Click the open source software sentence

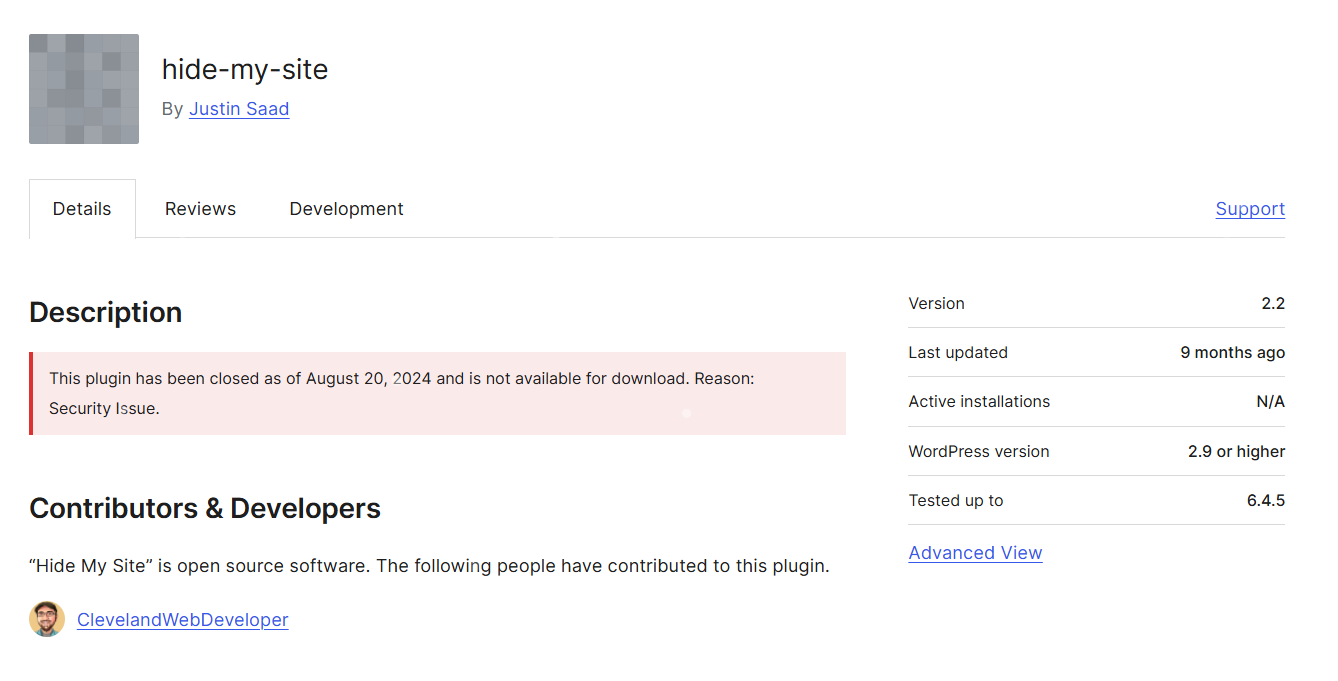[x=430, y=566]
